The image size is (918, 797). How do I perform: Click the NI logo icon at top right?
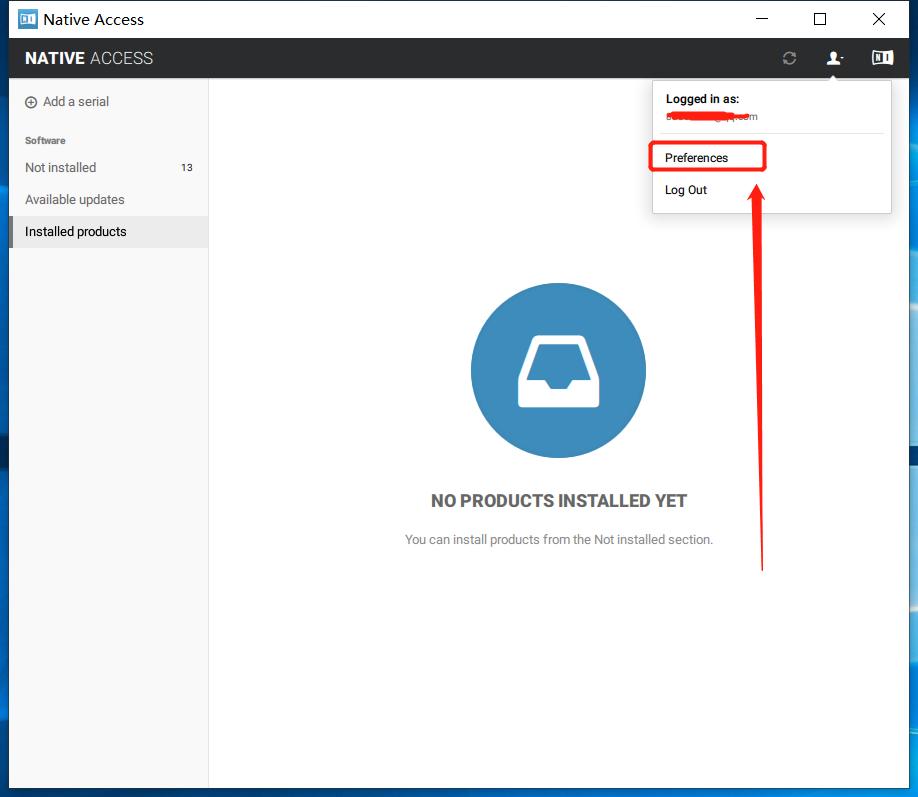click(881, 58)
